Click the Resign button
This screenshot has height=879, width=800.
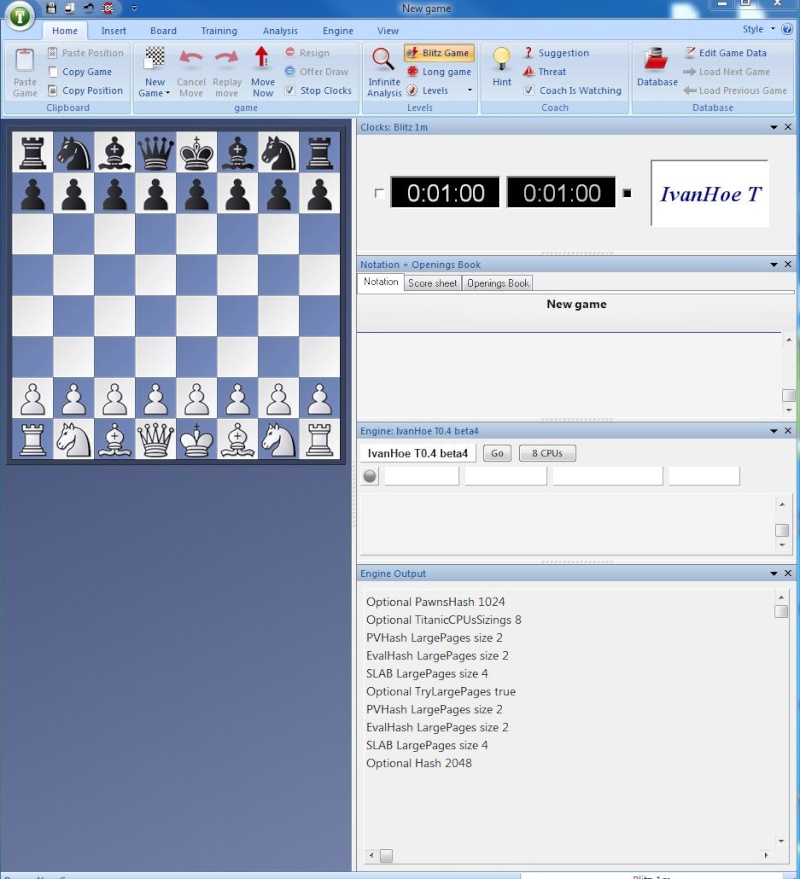[307, 53]
